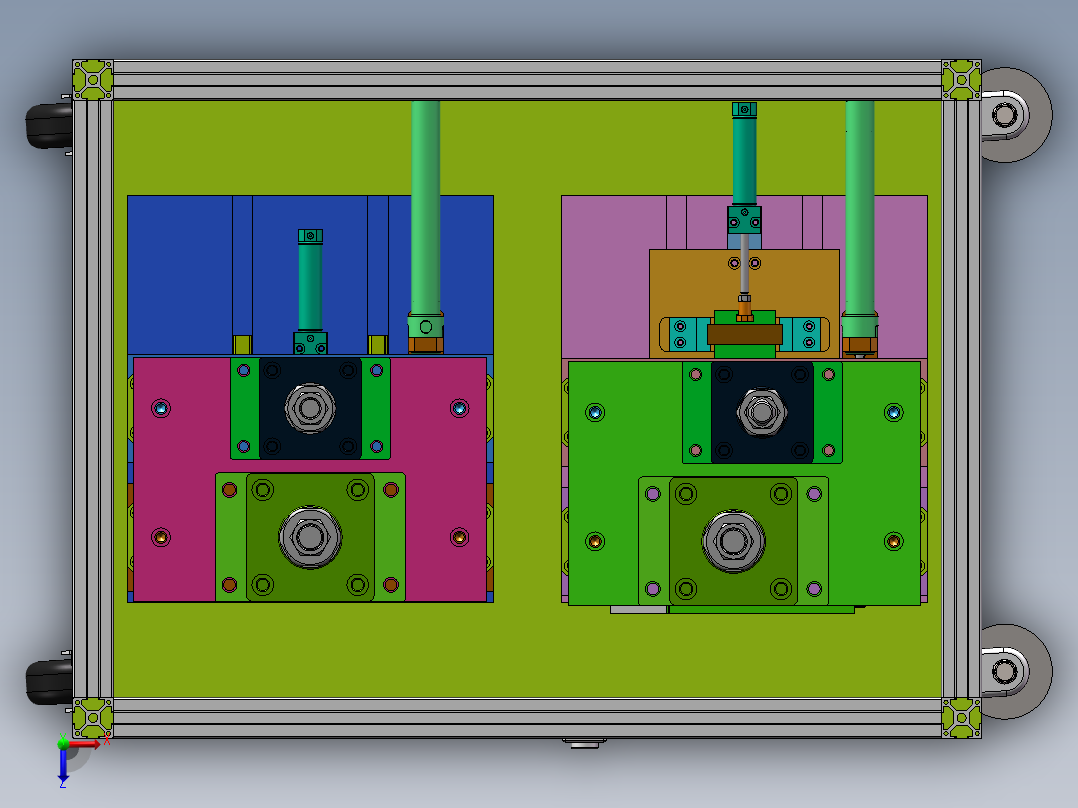Click the red X axis of coordinate triad

click(x=85, y=743)
